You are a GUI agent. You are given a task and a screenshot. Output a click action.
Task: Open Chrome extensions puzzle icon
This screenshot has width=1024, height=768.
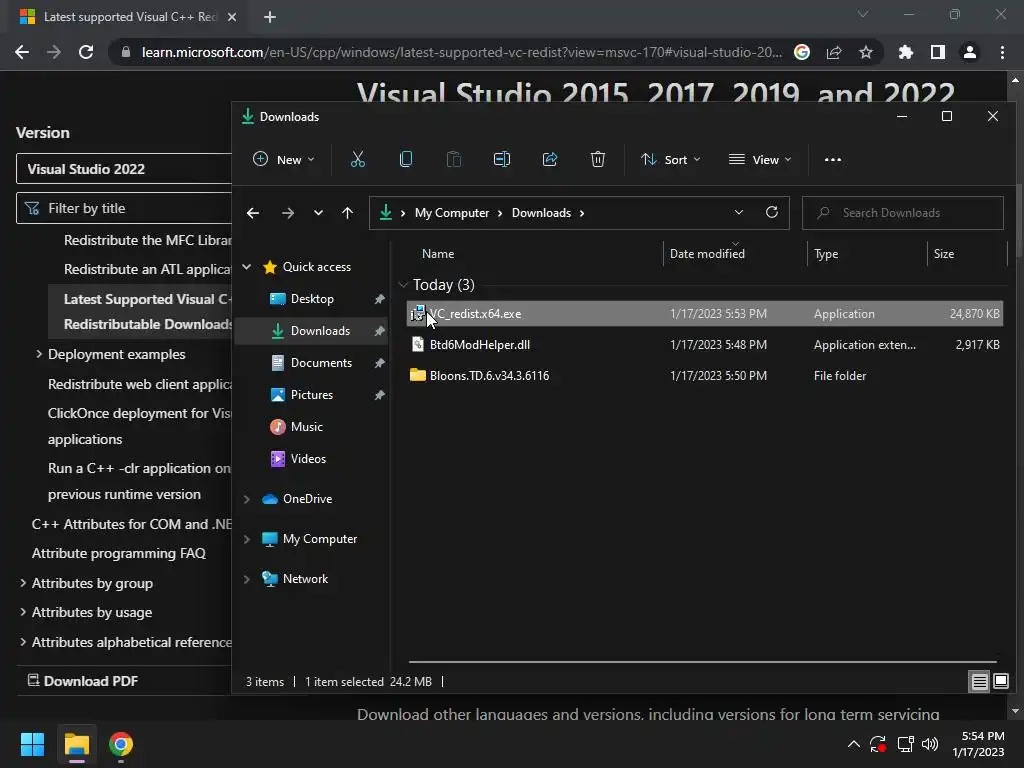(906, 52)
